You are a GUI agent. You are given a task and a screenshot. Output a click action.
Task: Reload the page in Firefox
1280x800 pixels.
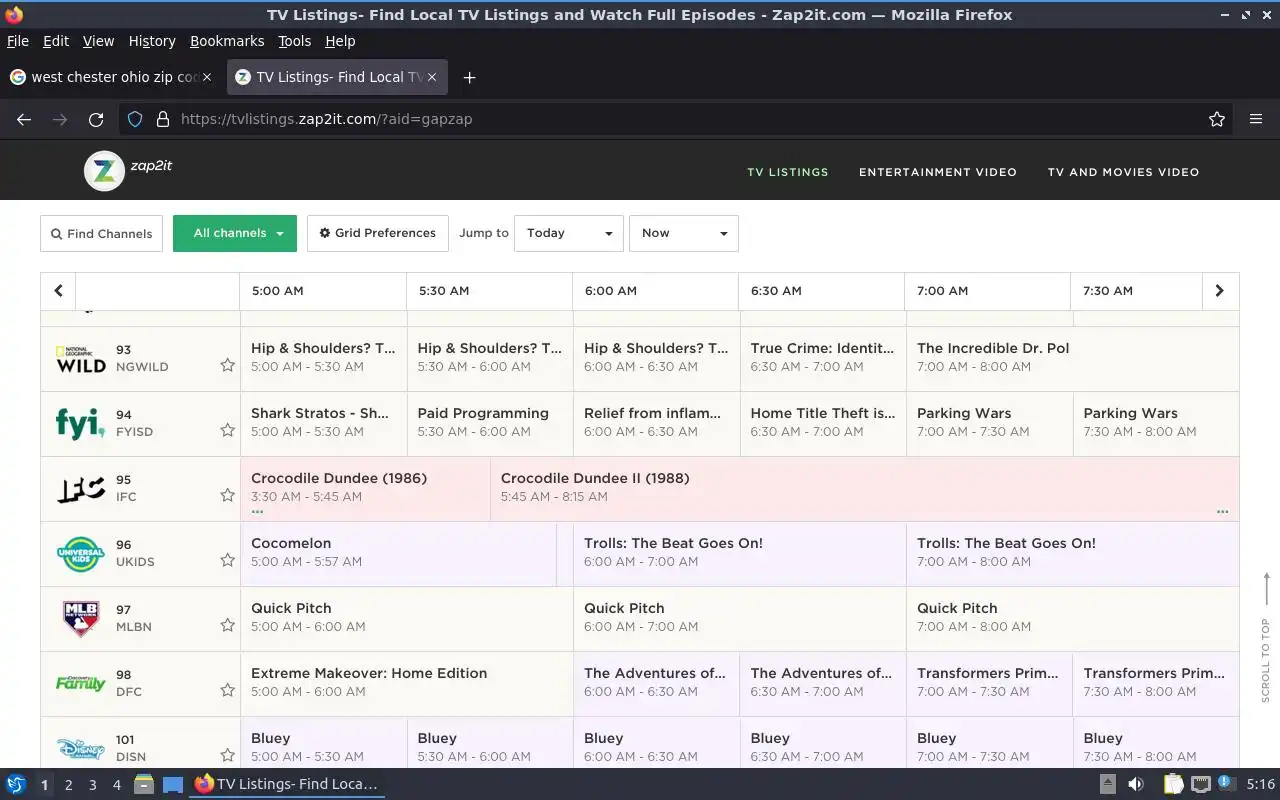coord(96,119)
